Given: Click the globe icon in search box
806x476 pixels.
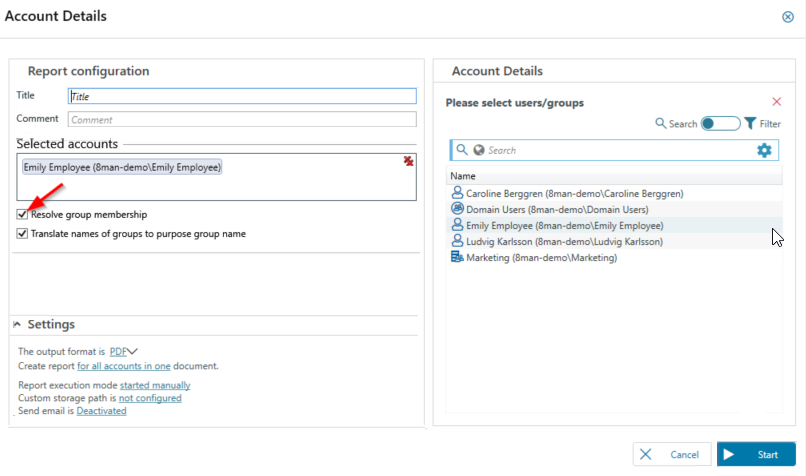Looking at the screenshot, I should tap(479, 150).
